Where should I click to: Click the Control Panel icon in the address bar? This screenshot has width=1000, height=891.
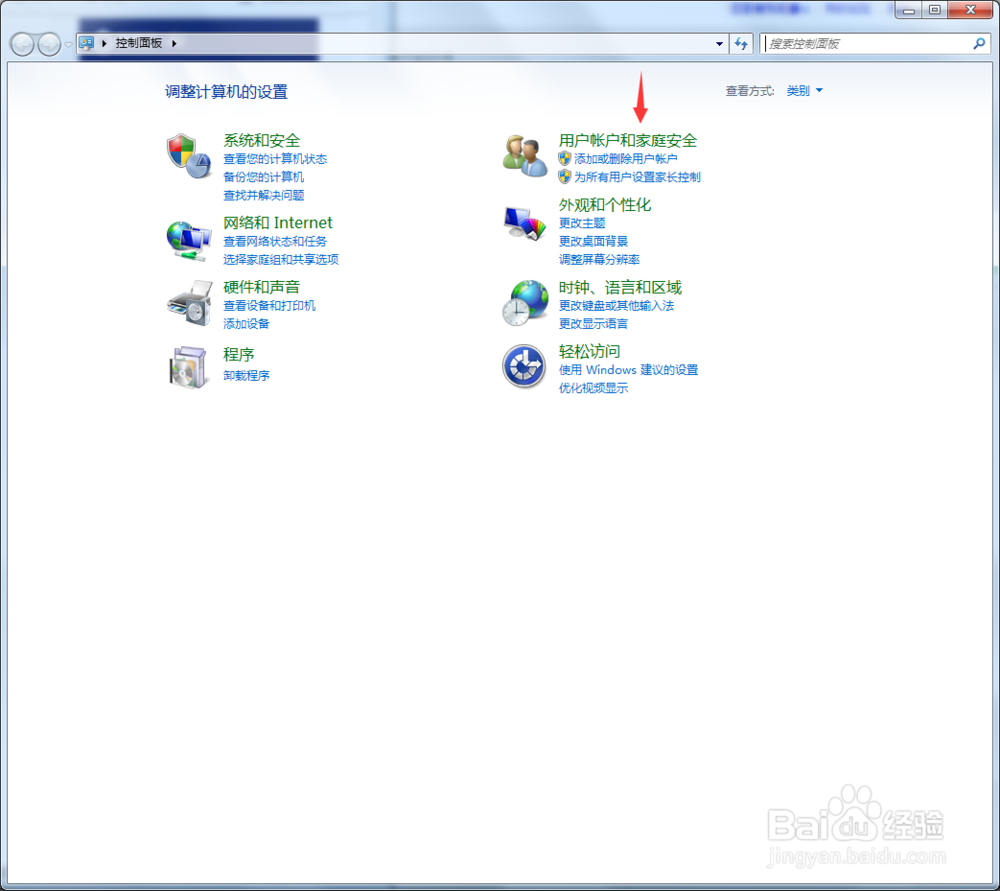[x=88, y=44]
